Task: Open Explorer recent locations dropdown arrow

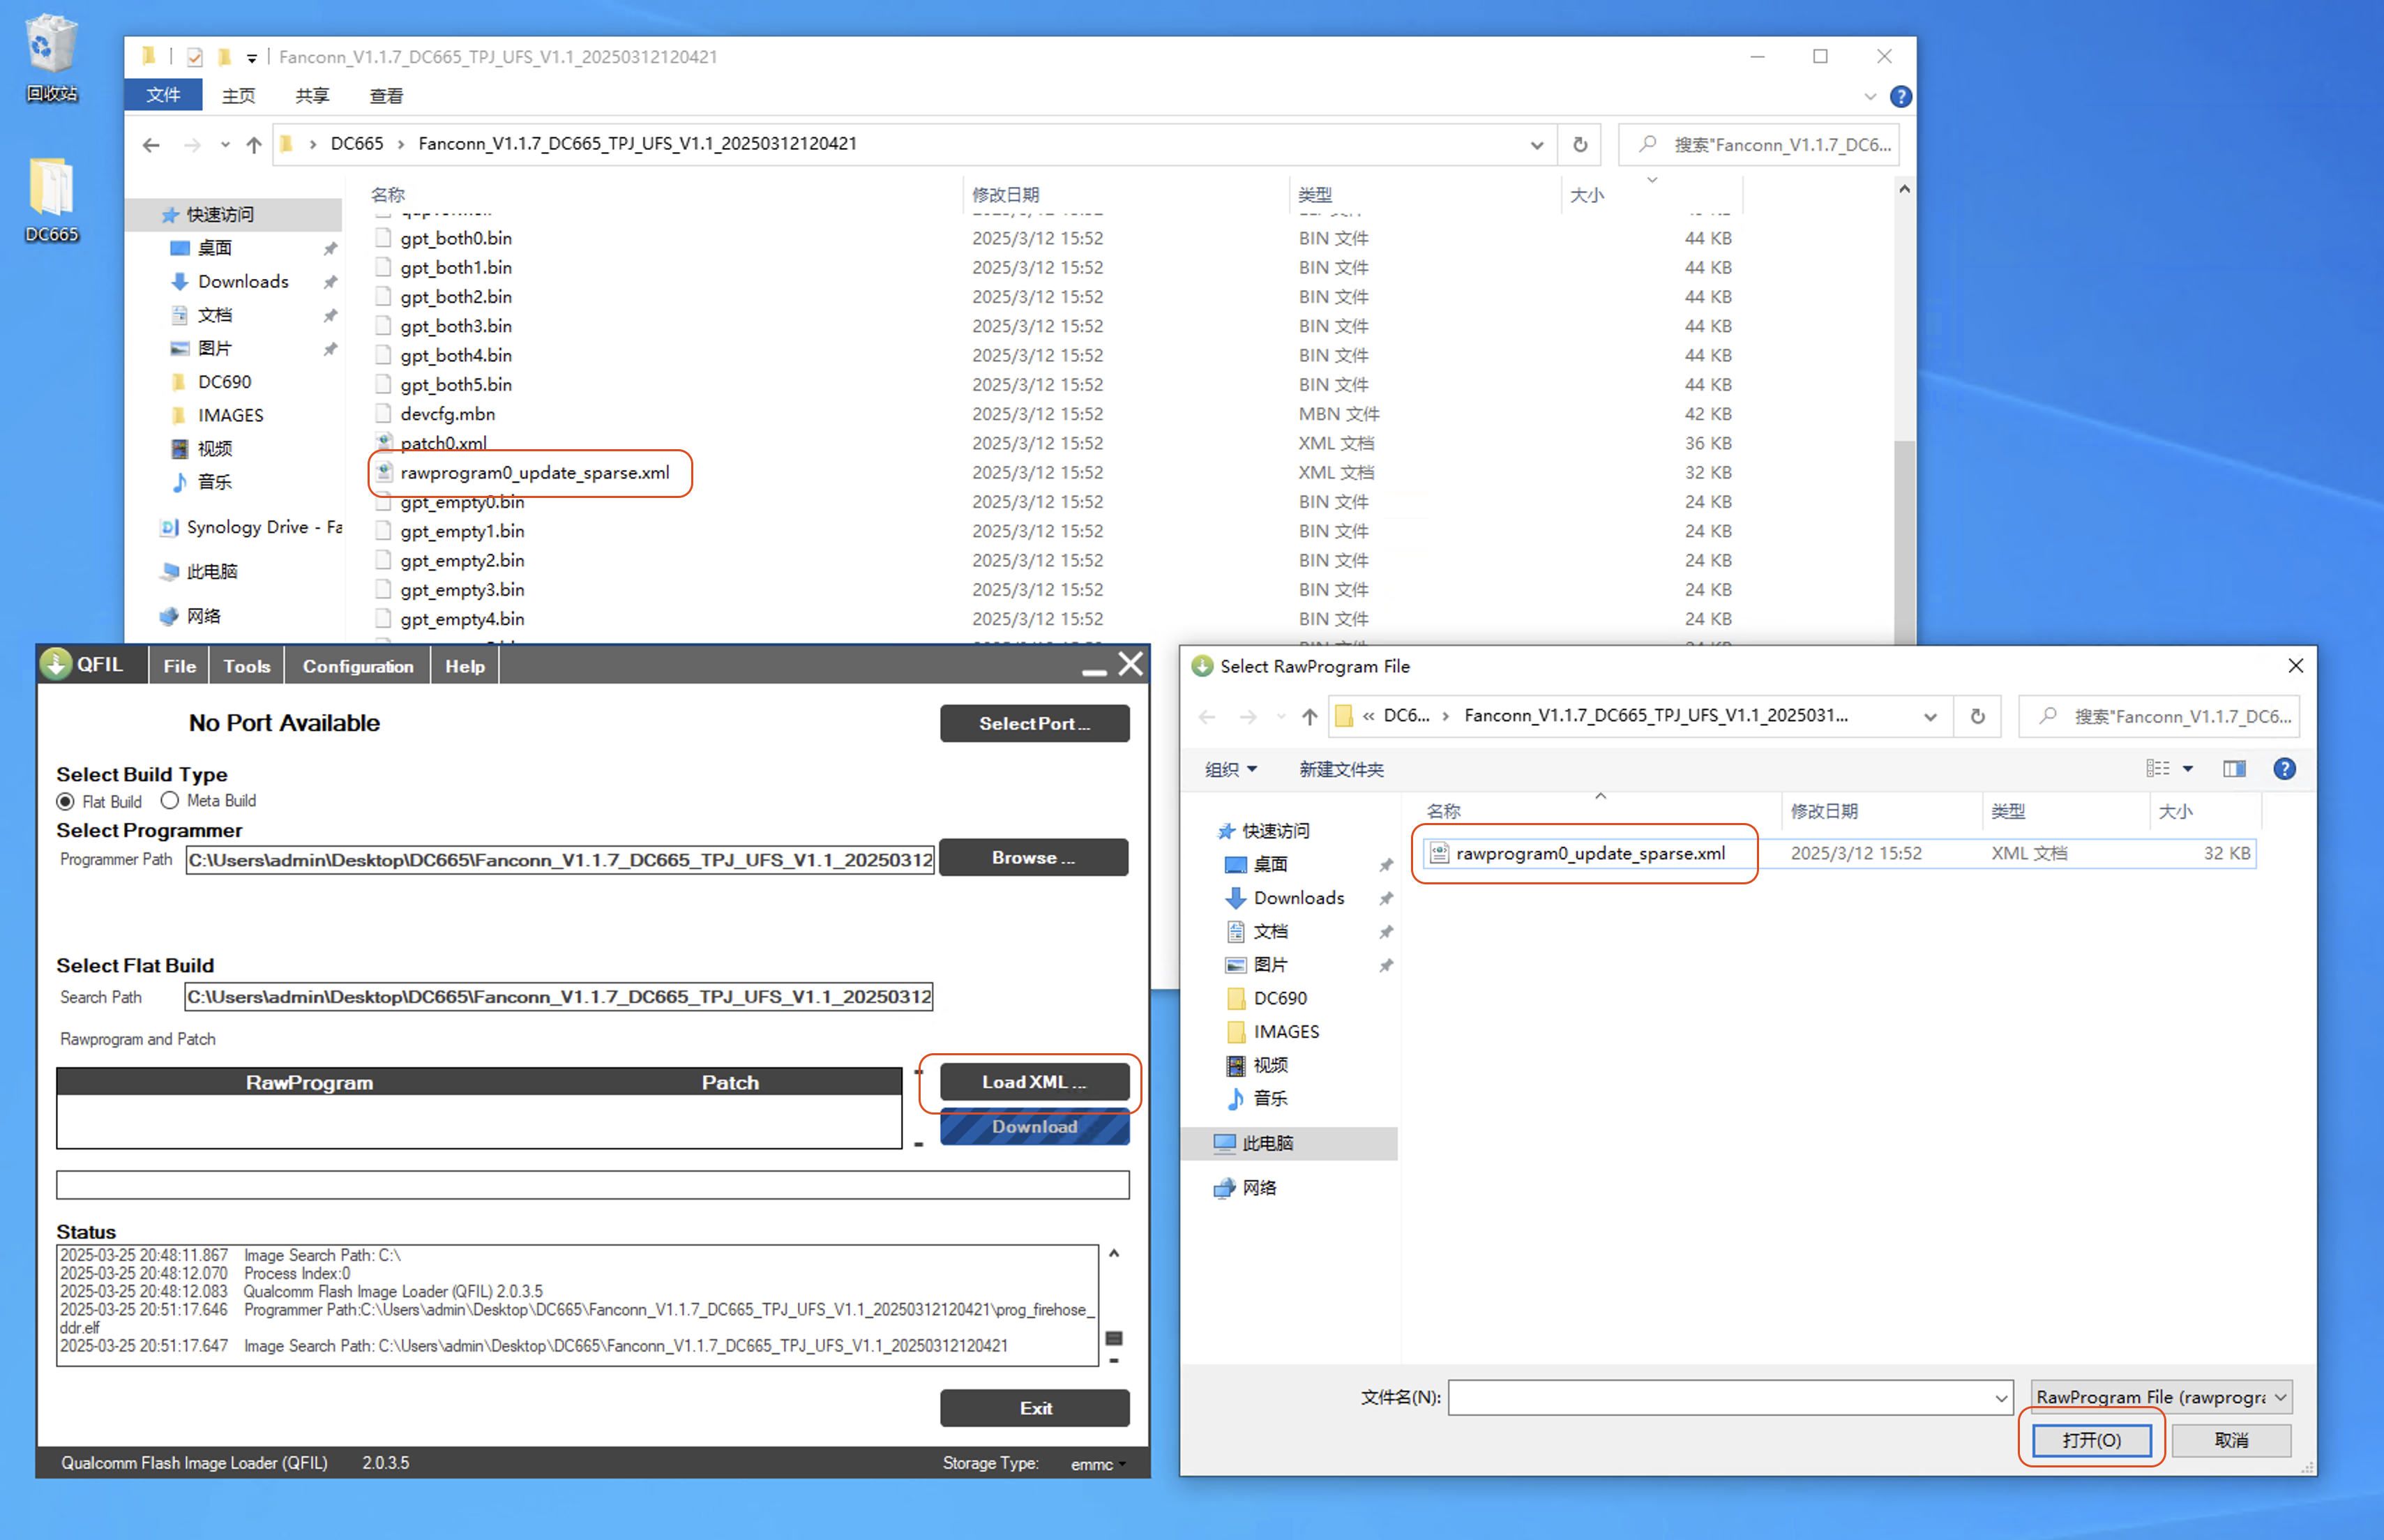Action: click(225, 145)
